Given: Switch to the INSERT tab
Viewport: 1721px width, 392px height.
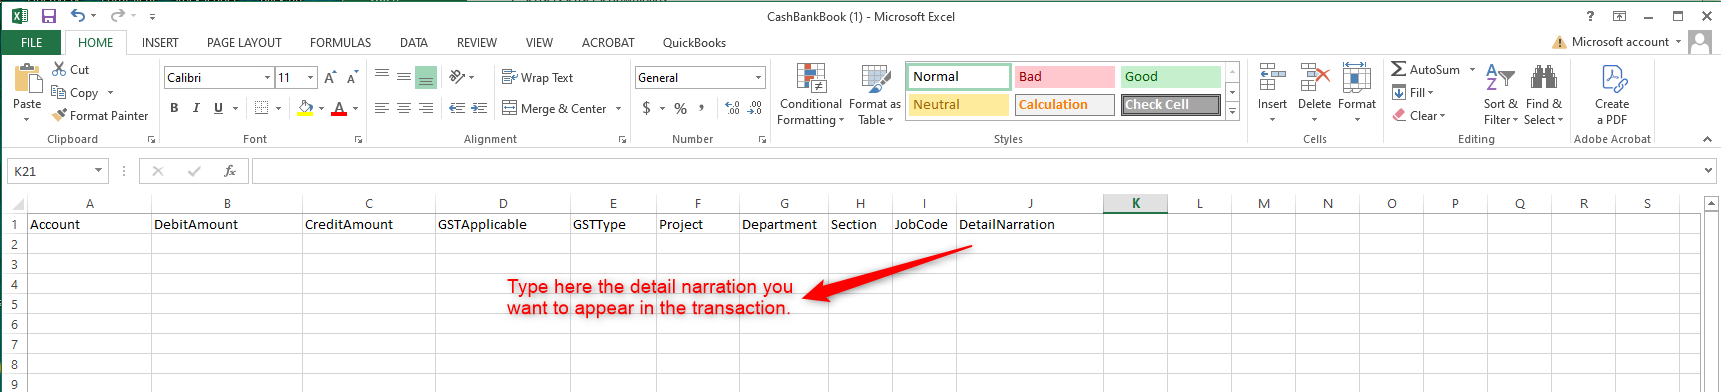Looking at the screenshot, I should 160,42.
